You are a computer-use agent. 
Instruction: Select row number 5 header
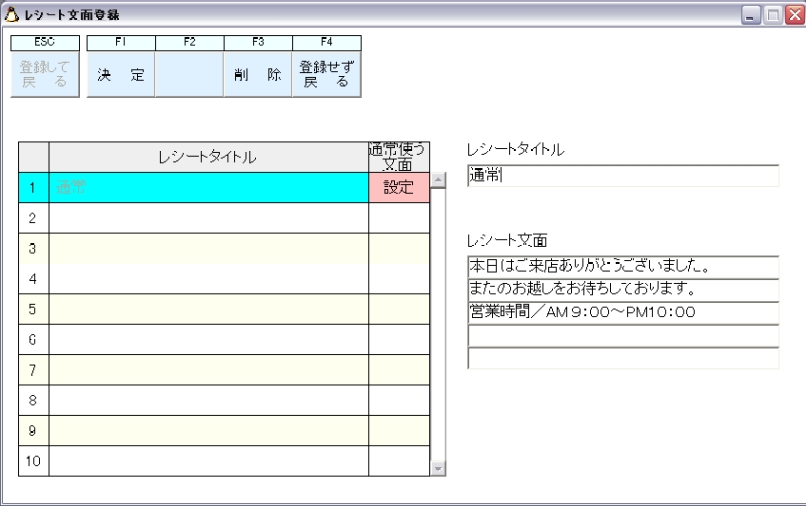[33, 309]
